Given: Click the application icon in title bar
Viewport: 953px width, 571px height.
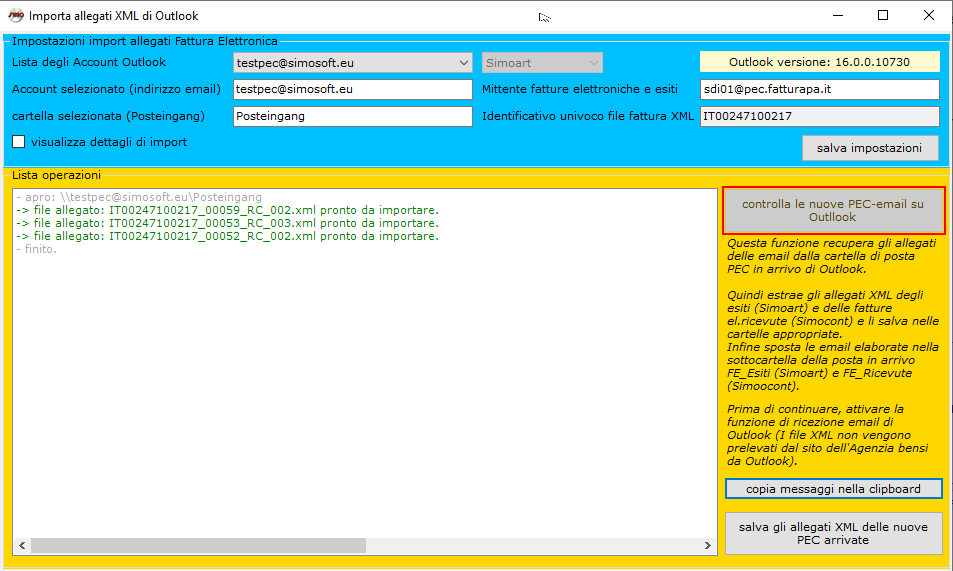Looking at the screenshot, I should click(15, 16).
